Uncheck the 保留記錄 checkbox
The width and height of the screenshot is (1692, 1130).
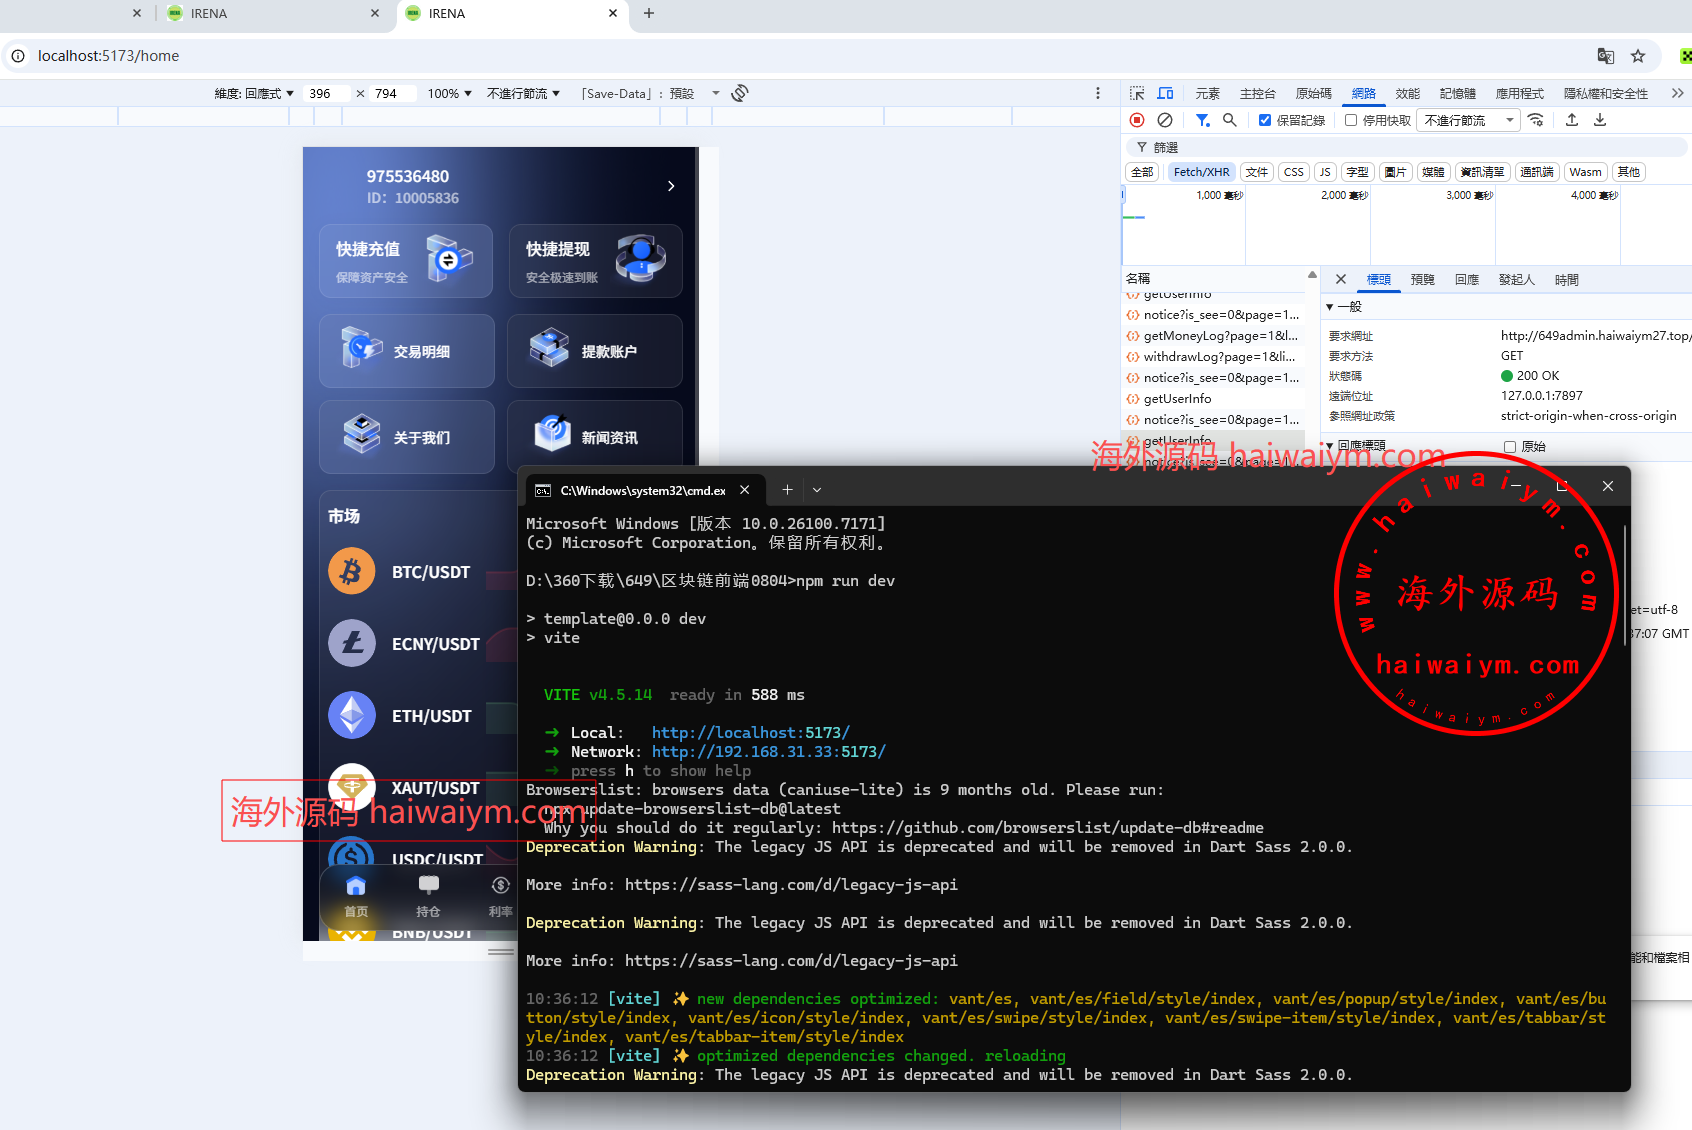[1265, 120]
